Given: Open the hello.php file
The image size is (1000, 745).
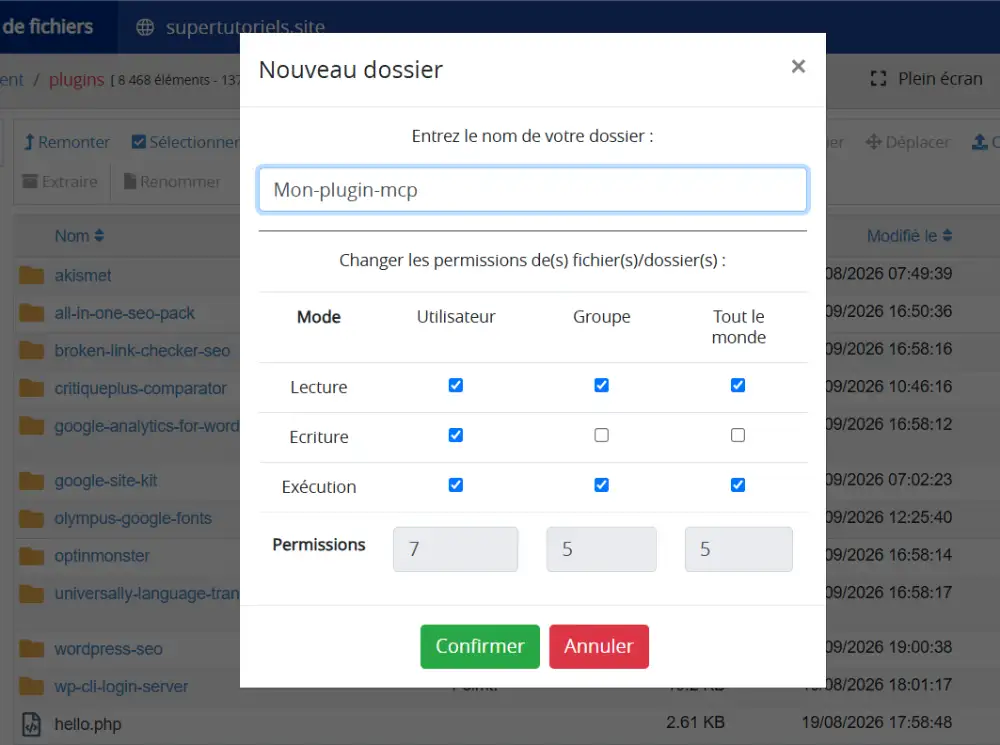Looking at the screenshot, I should [x=88, y=725].
